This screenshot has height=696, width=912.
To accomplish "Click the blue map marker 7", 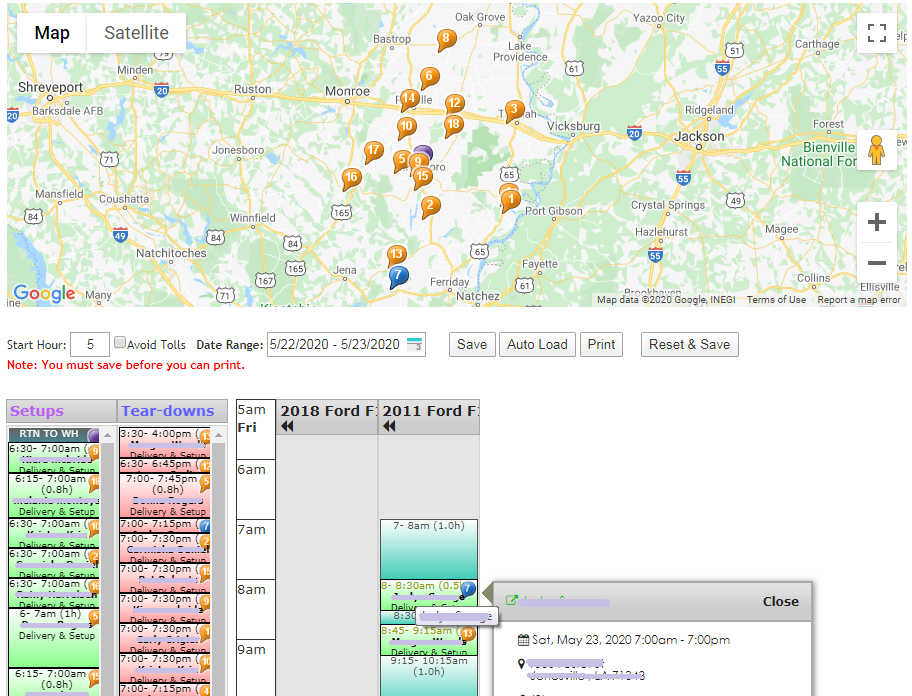I will coord(399,275).
